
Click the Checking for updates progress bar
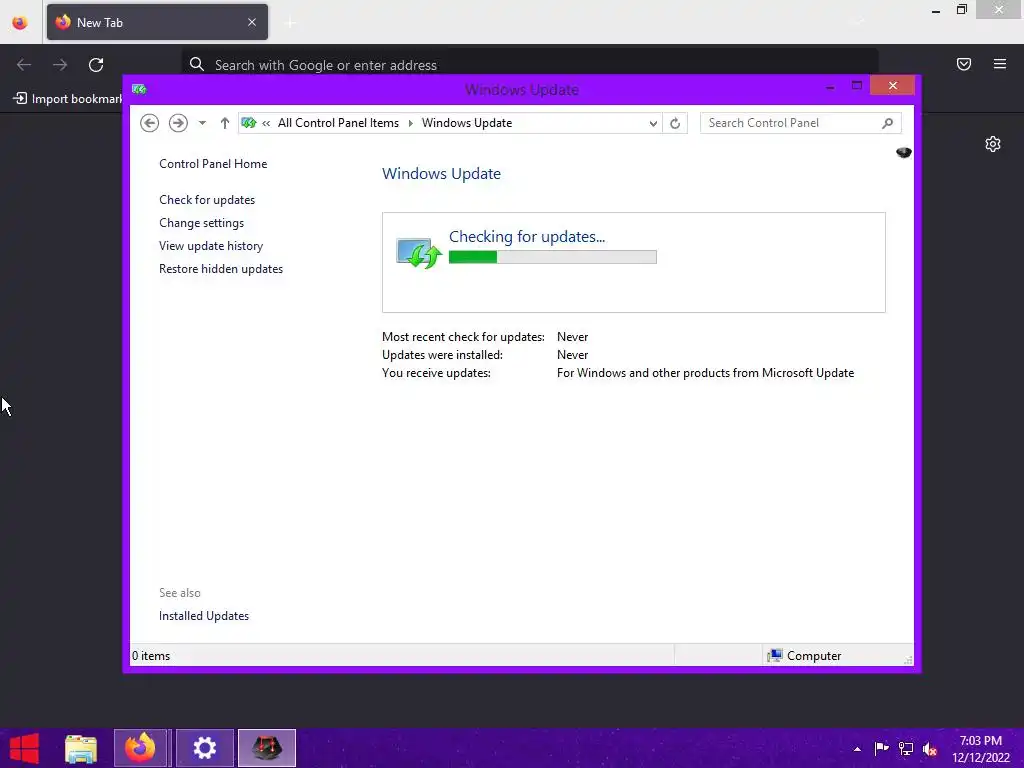click(x=552, y=257)
